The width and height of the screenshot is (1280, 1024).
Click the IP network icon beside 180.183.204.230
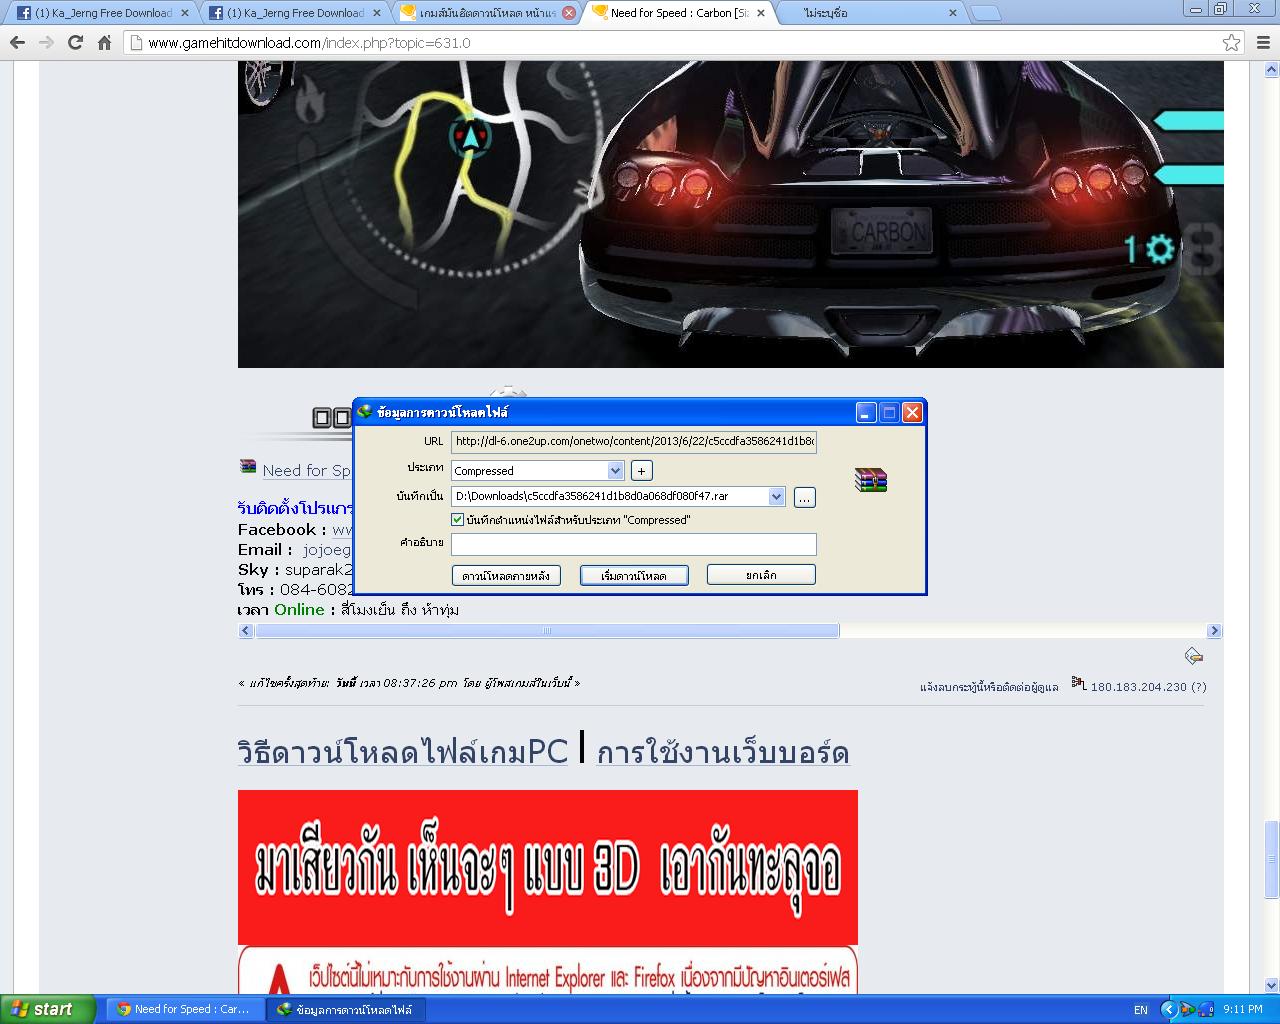(x=1079, y=684)
